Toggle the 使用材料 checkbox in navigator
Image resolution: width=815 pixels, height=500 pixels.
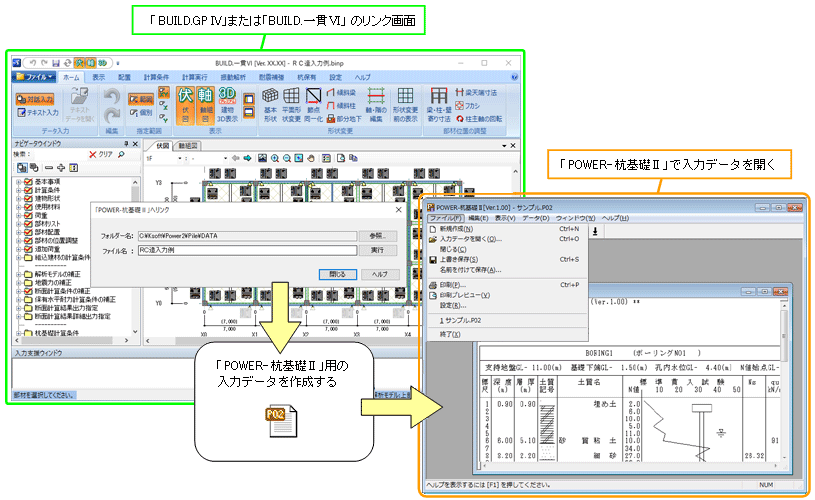(x=29, y=207)
